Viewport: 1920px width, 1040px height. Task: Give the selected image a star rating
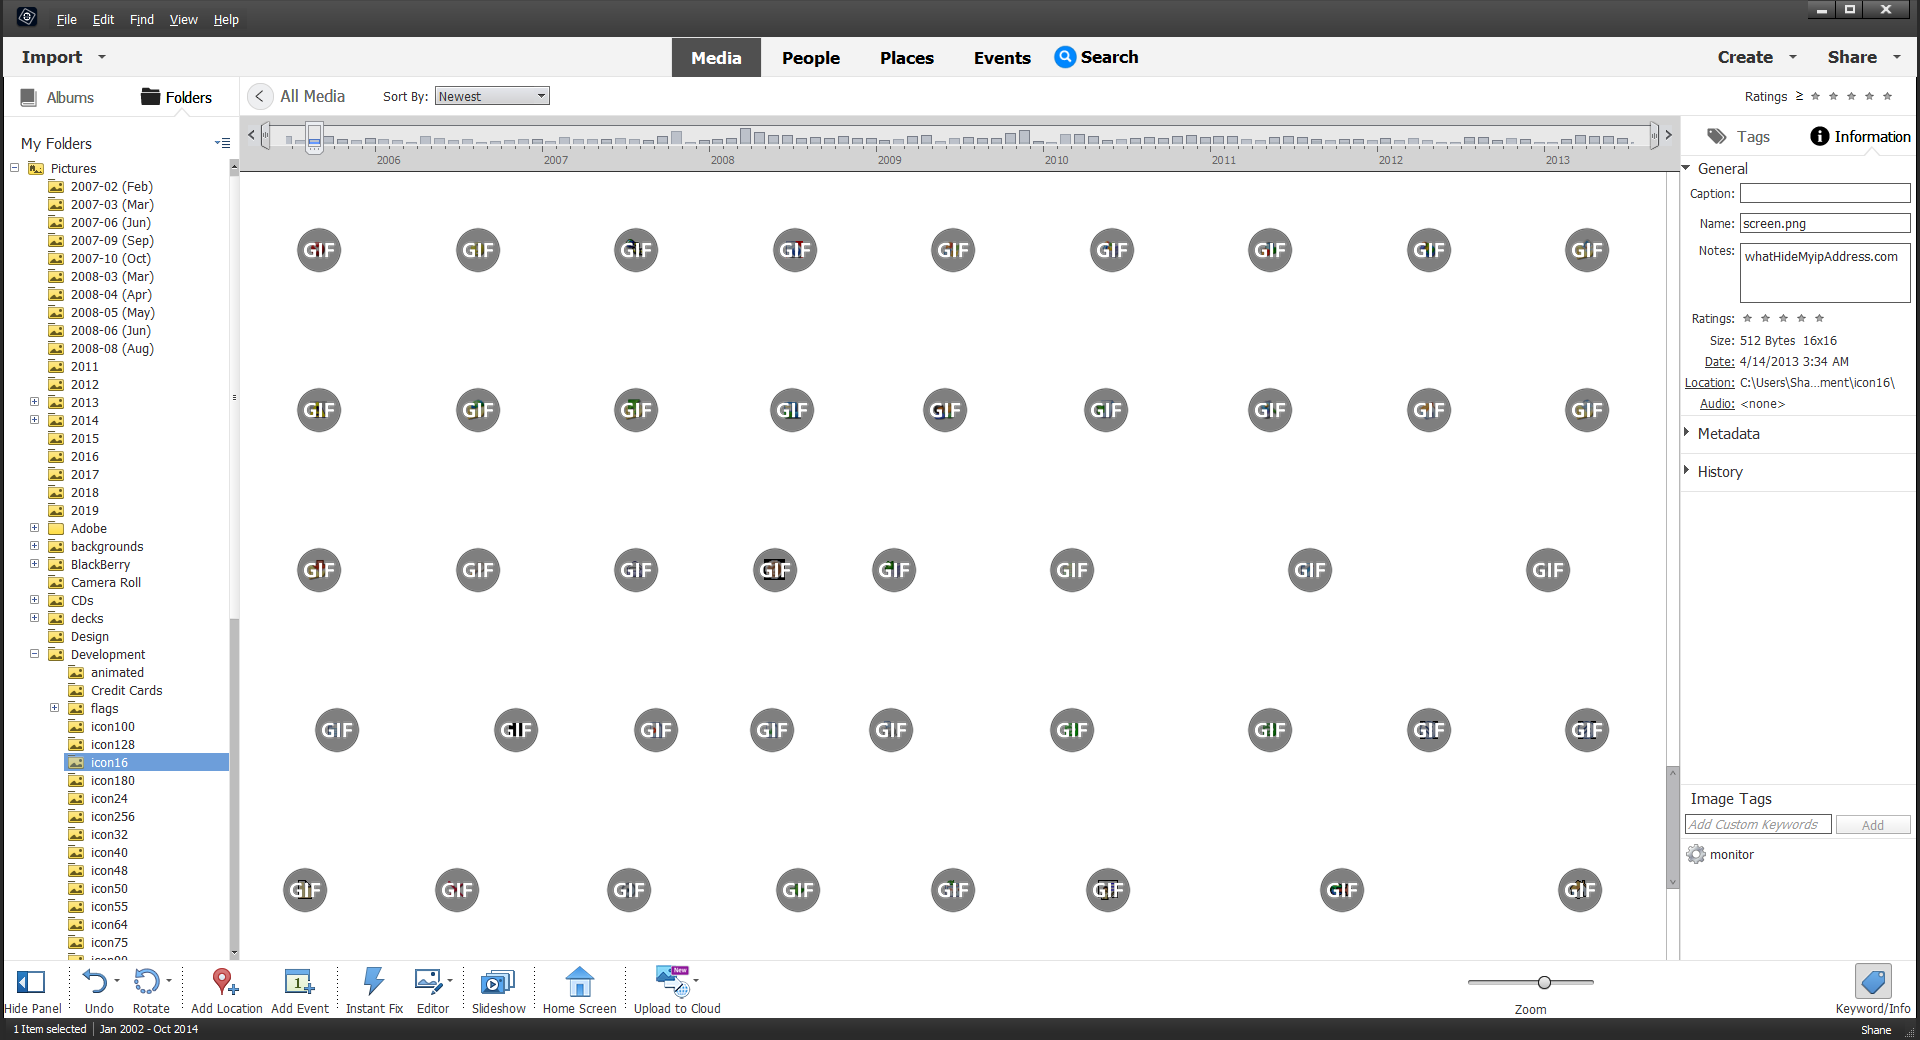pos(1783,318)
